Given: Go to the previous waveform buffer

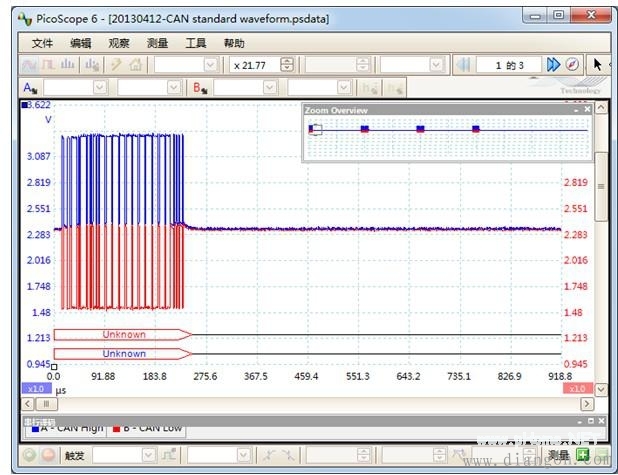Looking at the screenshot, I should point(464,65).
